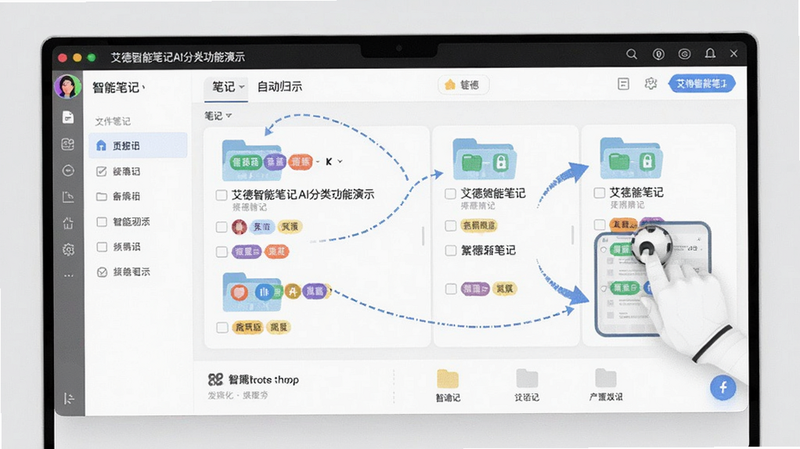Screen dimensions: 800x449
Task: Tick the 繁德新笔记 checkbox in middle card
Action: (451, 251)
